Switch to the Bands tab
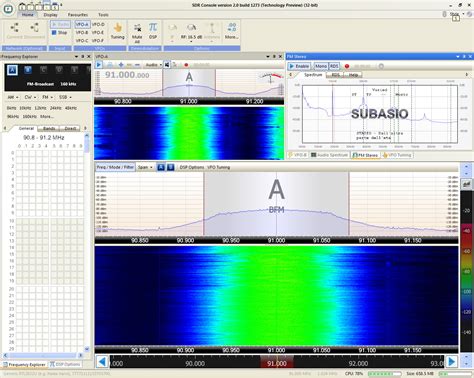 pyautogui.click(x=49, y=128)
